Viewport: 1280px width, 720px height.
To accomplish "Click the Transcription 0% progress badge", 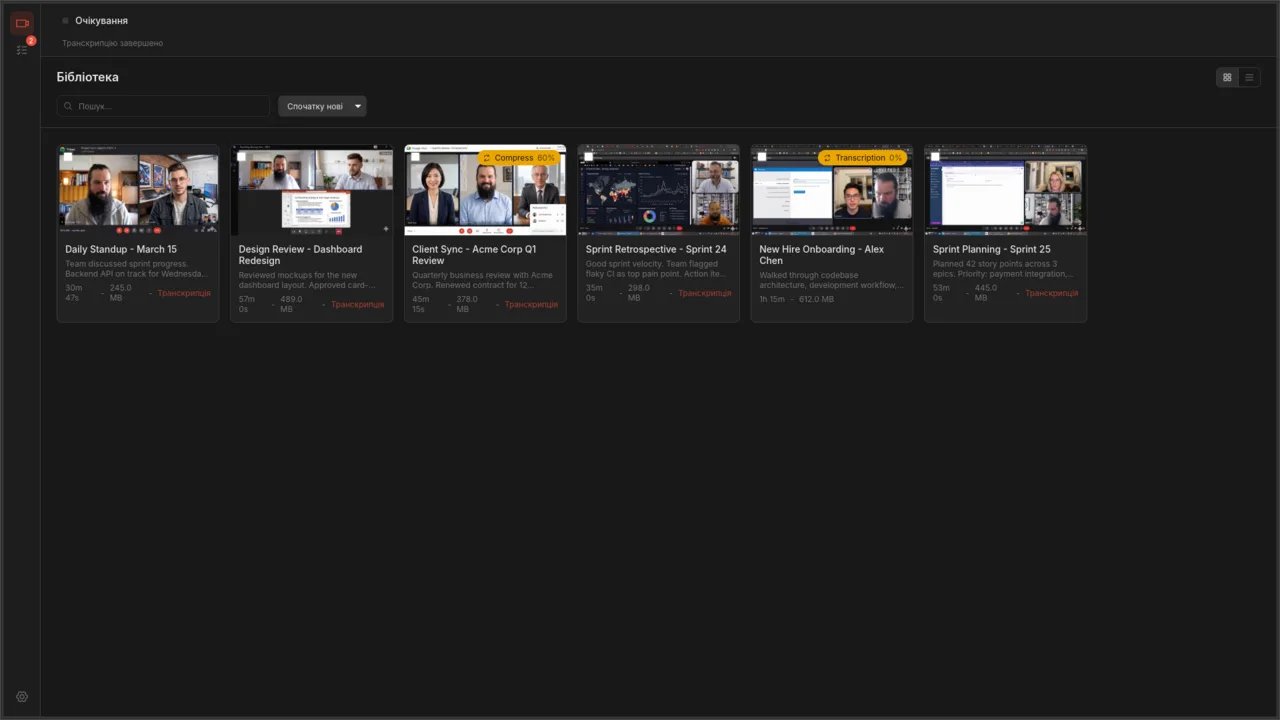I will [862, 158].
